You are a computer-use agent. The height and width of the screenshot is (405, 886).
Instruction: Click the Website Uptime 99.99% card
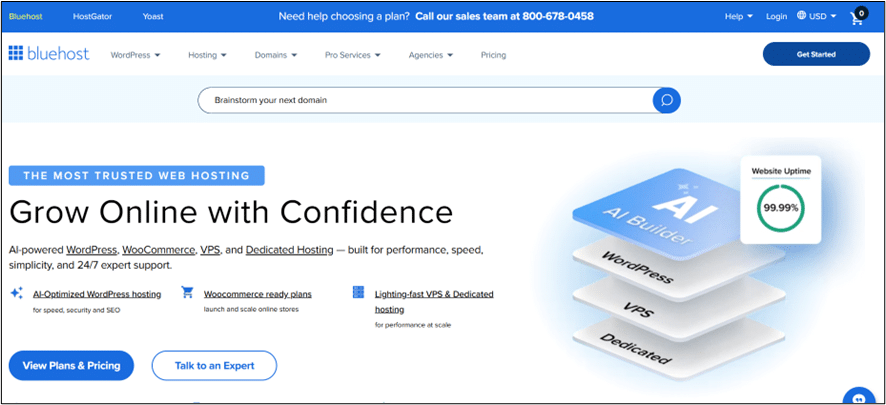pyautogui.click(x=780, y=199)
